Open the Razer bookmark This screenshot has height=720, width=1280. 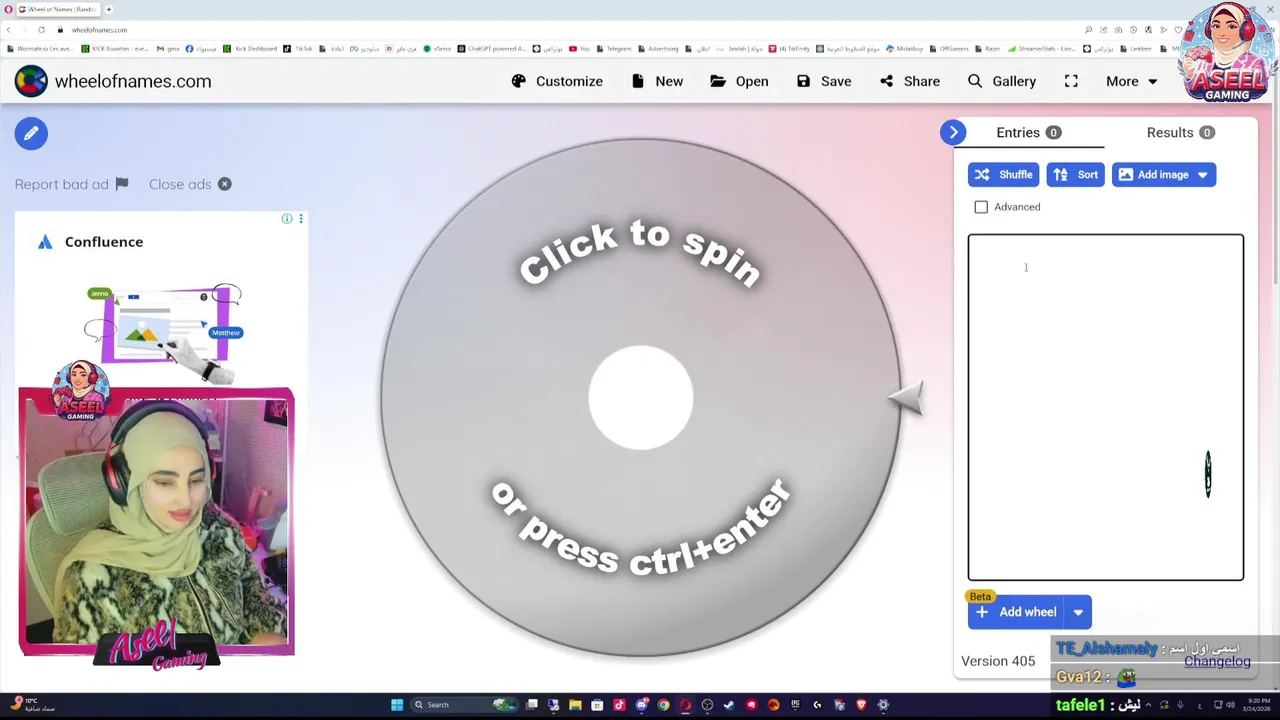[987, 48]
